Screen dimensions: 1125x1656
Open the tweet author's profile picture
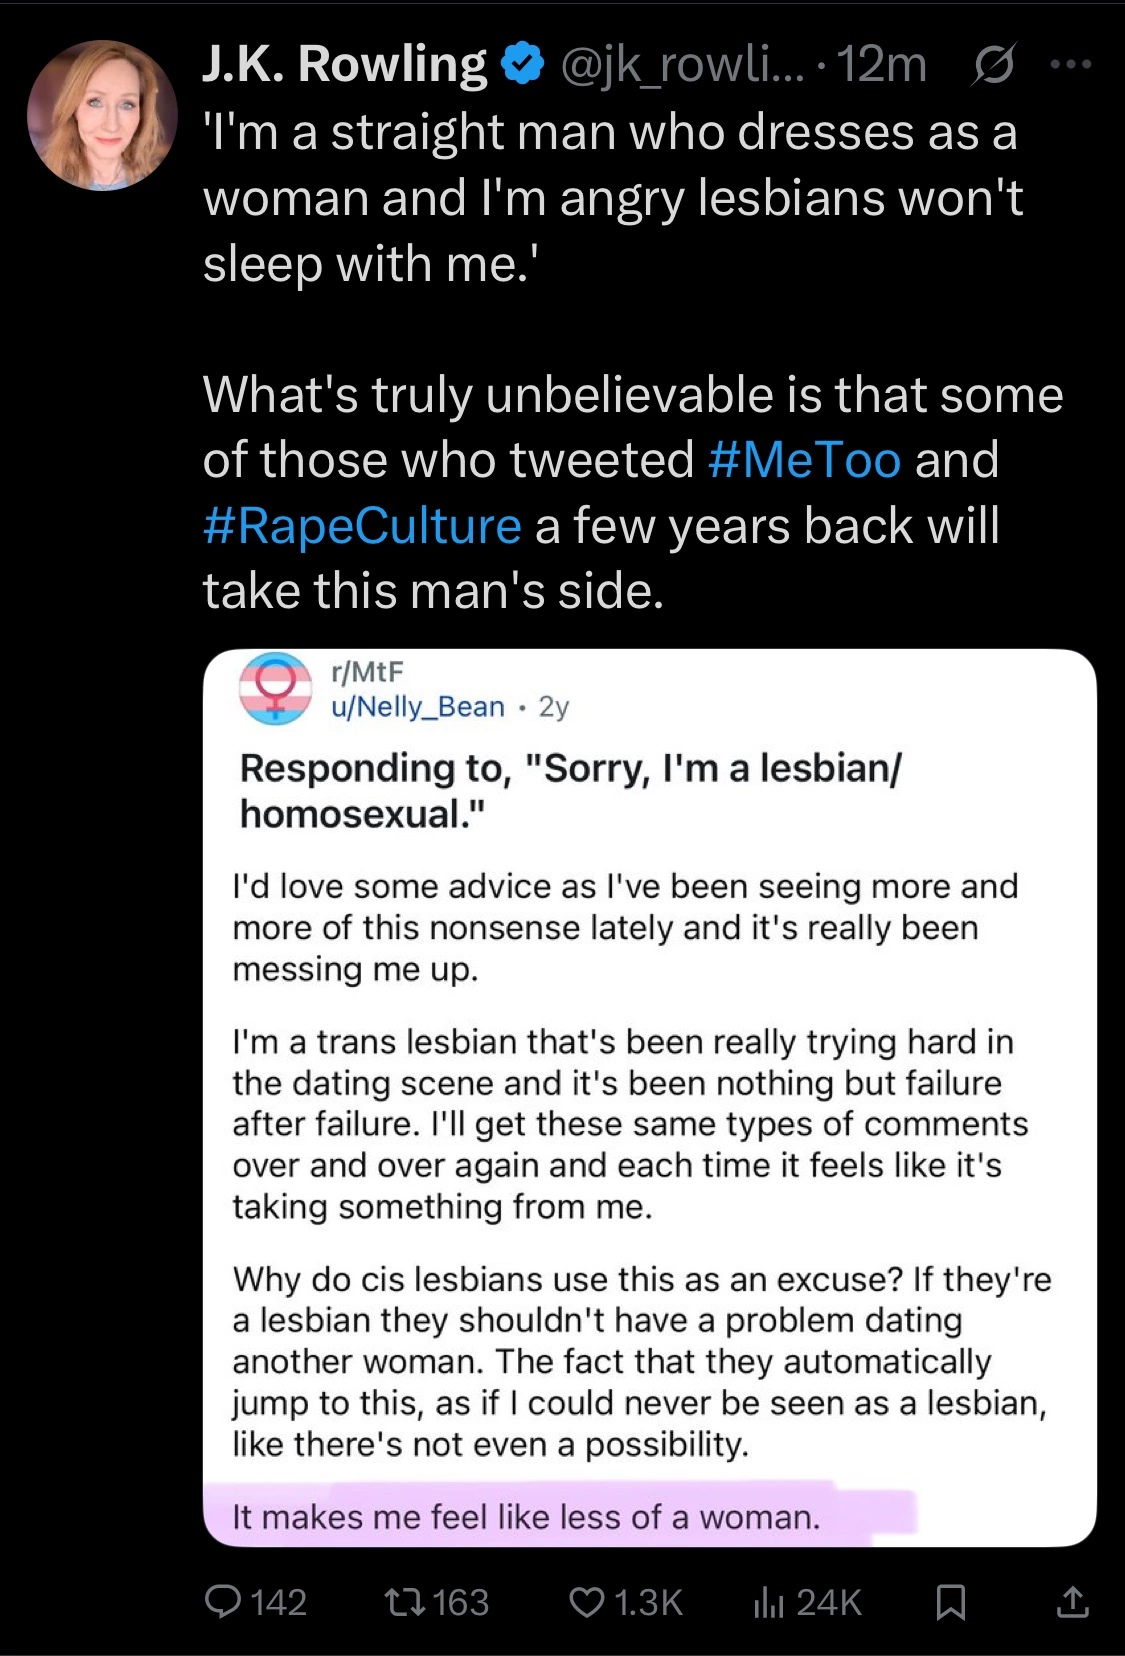102,115
